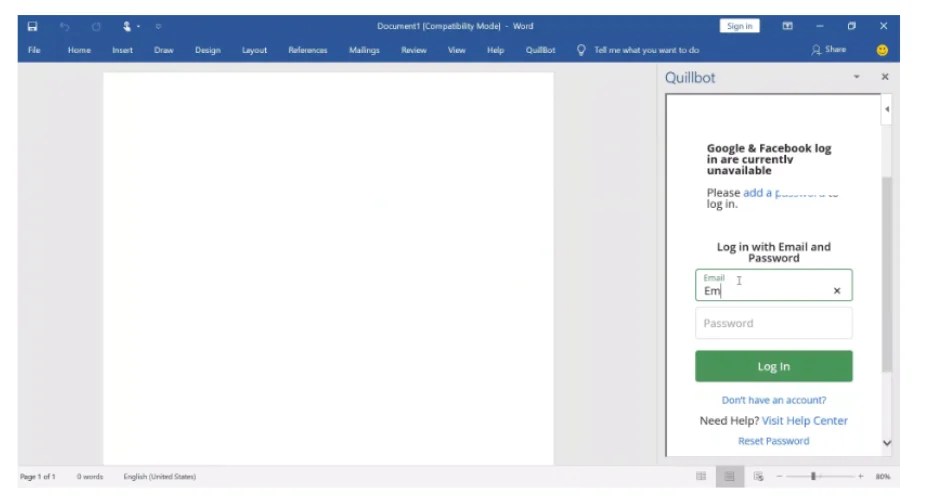
Task: Restore down the Word window
Action: 852,26
